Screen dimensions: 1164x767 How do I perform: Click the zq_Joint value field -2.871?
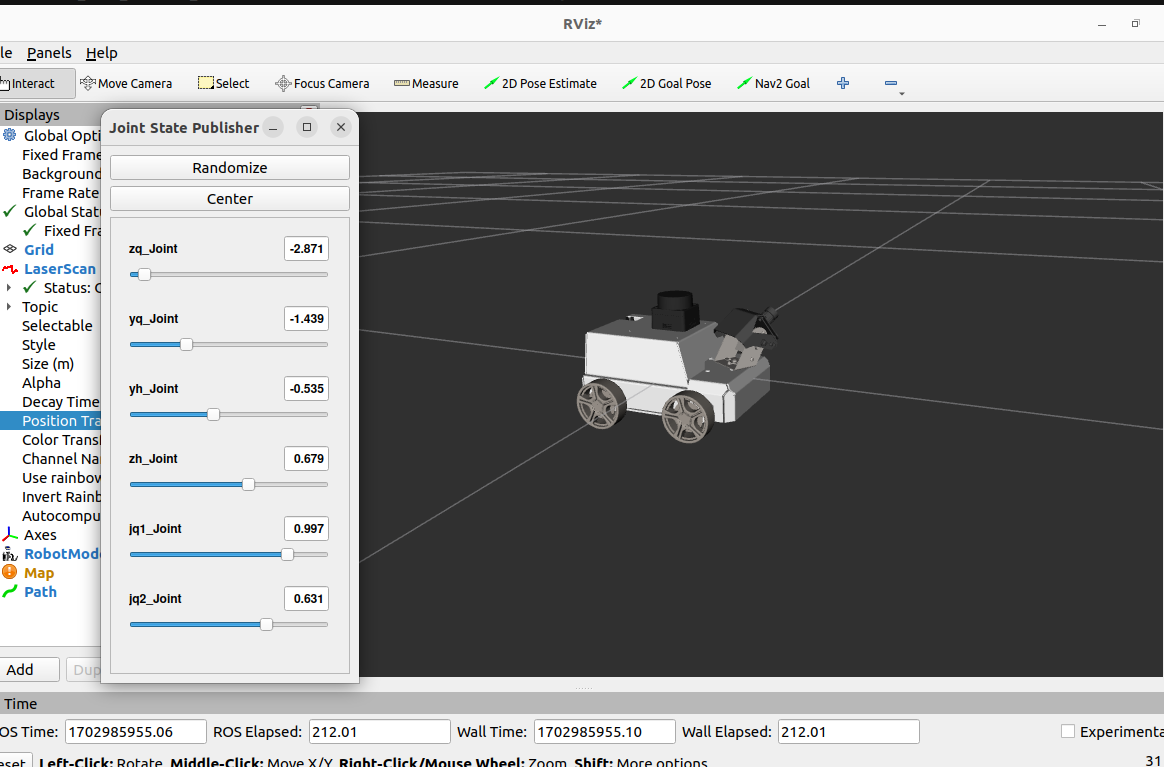[307, 249]
